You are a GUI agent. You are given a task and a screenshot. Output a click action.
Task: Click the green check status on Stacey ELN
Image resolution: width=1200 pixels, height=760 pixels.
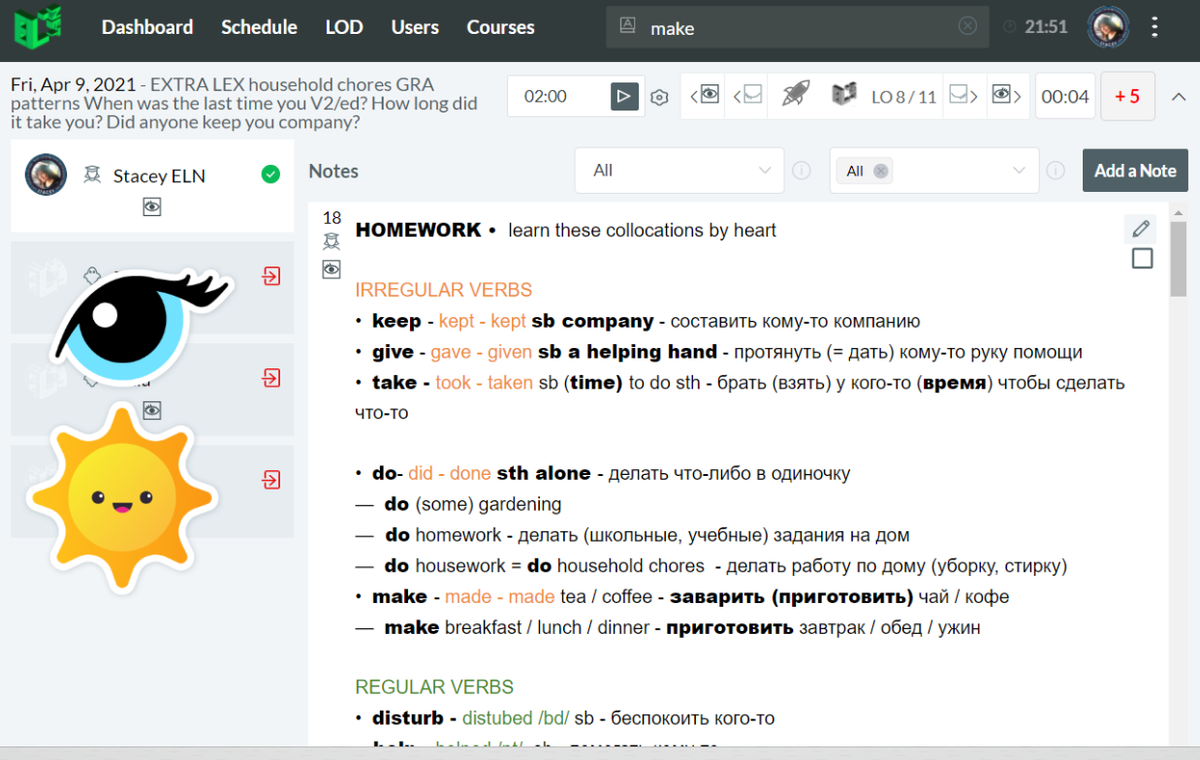click(270, 175)
